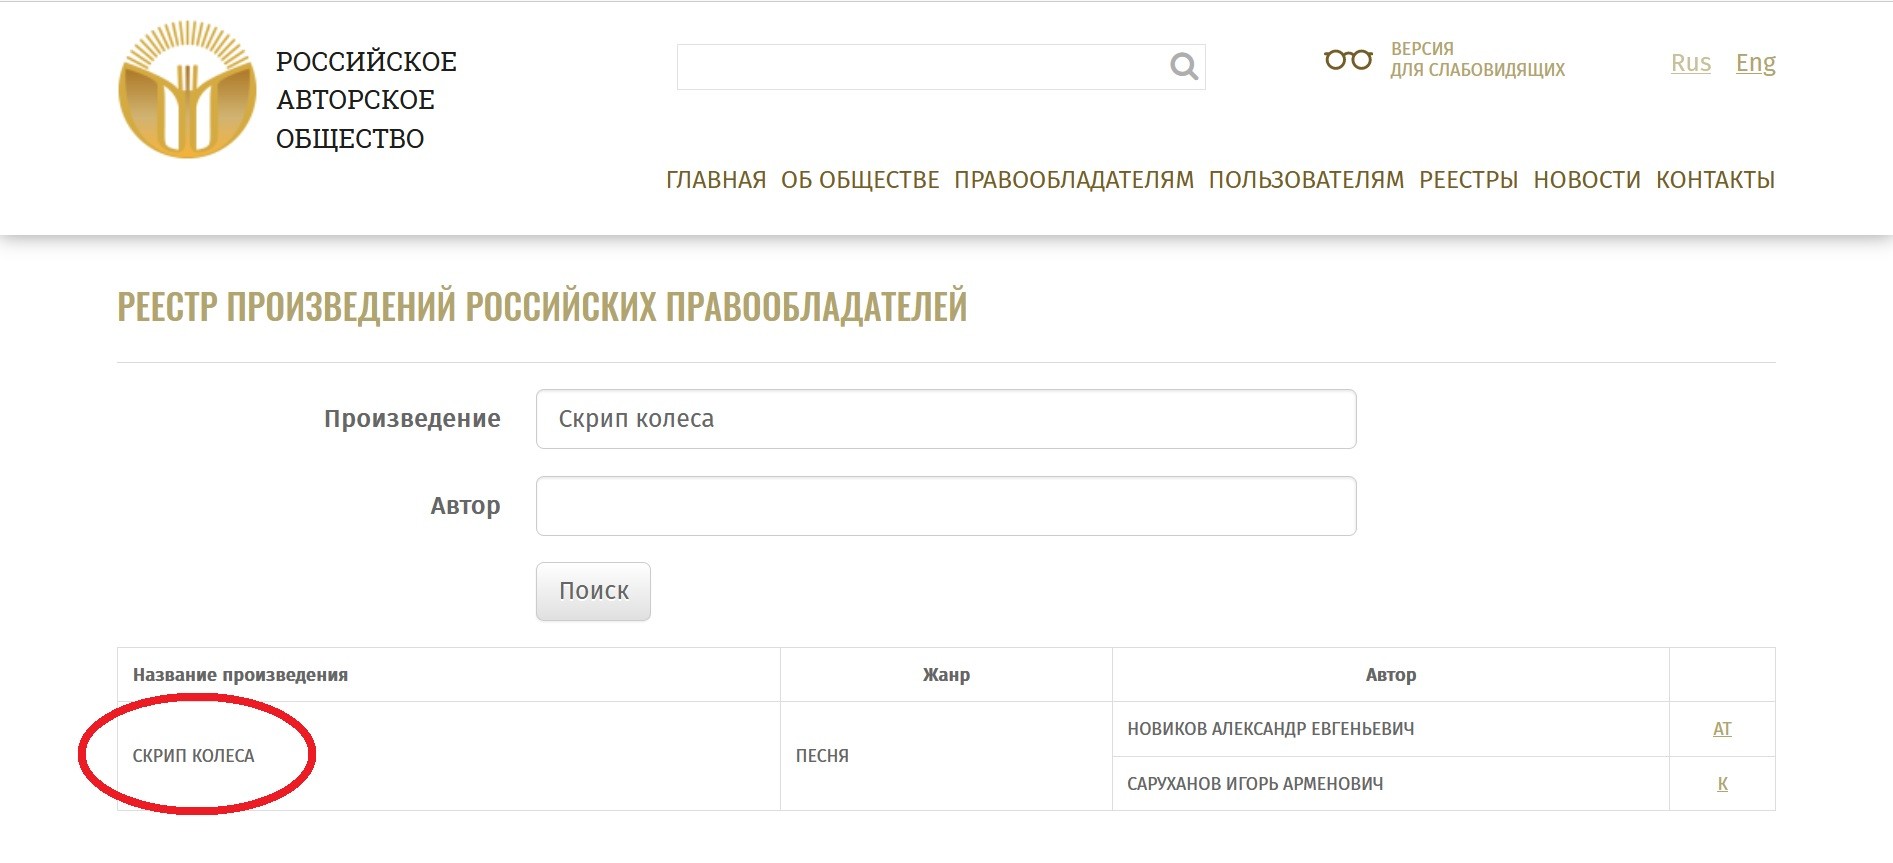Switch language to Rus
This screenshot has height=863, width=1893.
(1691, 63)
